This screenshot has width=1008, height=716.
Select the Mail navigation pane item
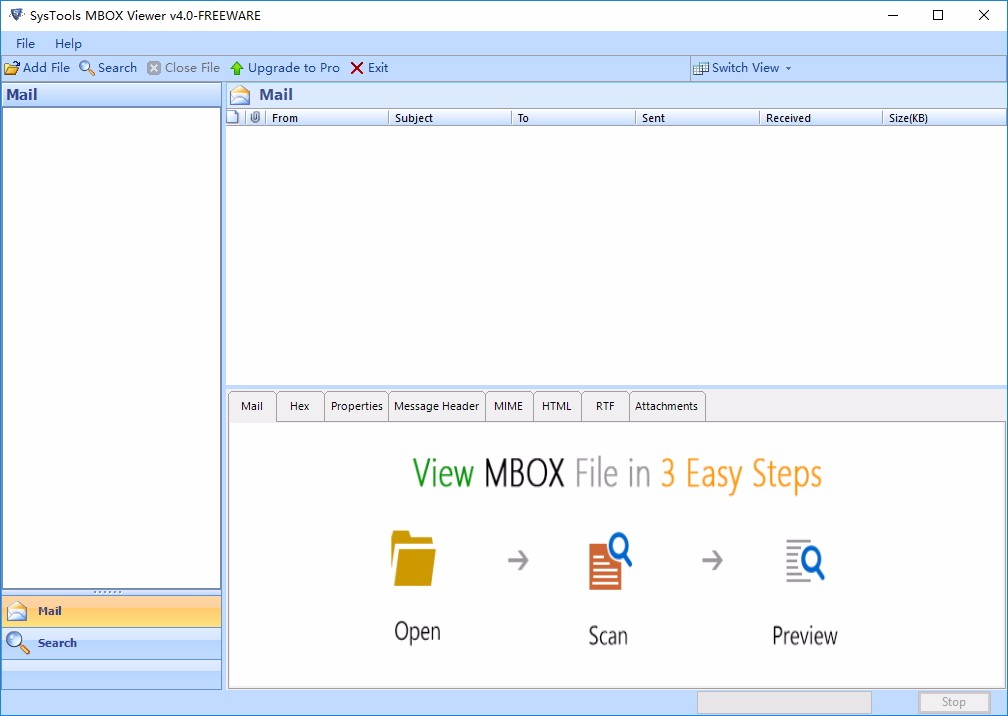111,611
